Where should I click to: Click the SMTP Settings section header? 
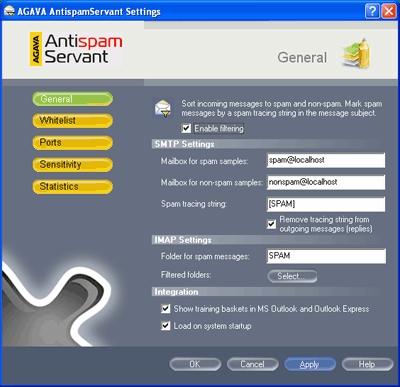point(184,144)
